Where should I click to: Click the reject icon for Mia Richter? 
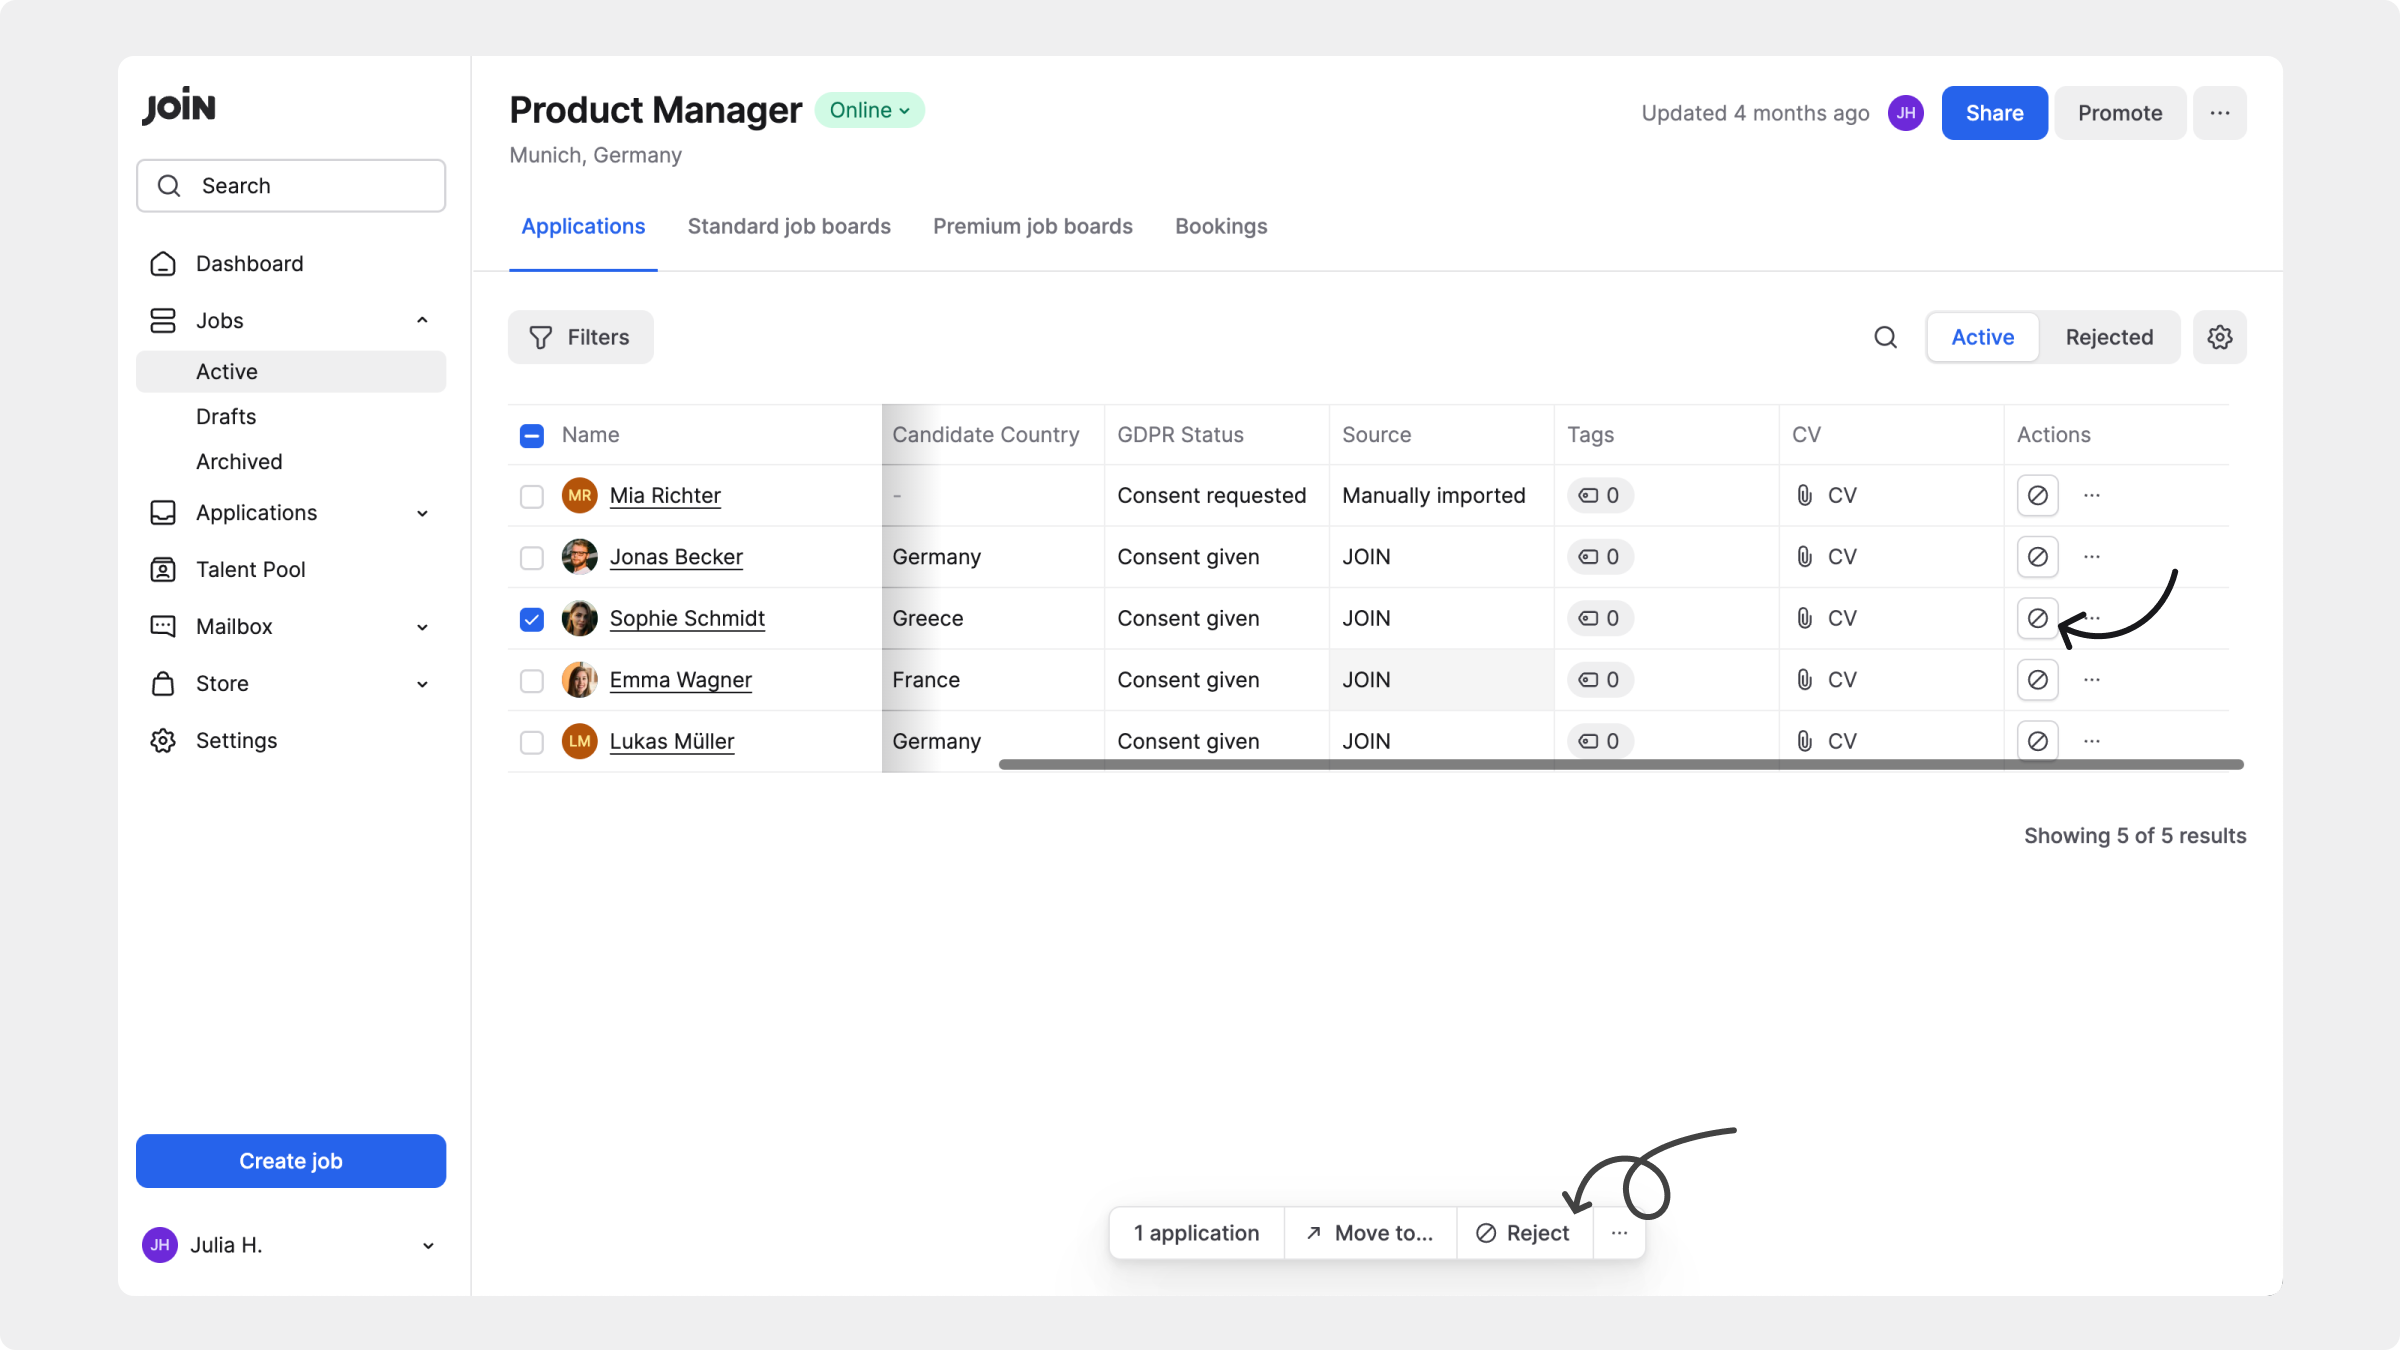[x=2037, y=495]
